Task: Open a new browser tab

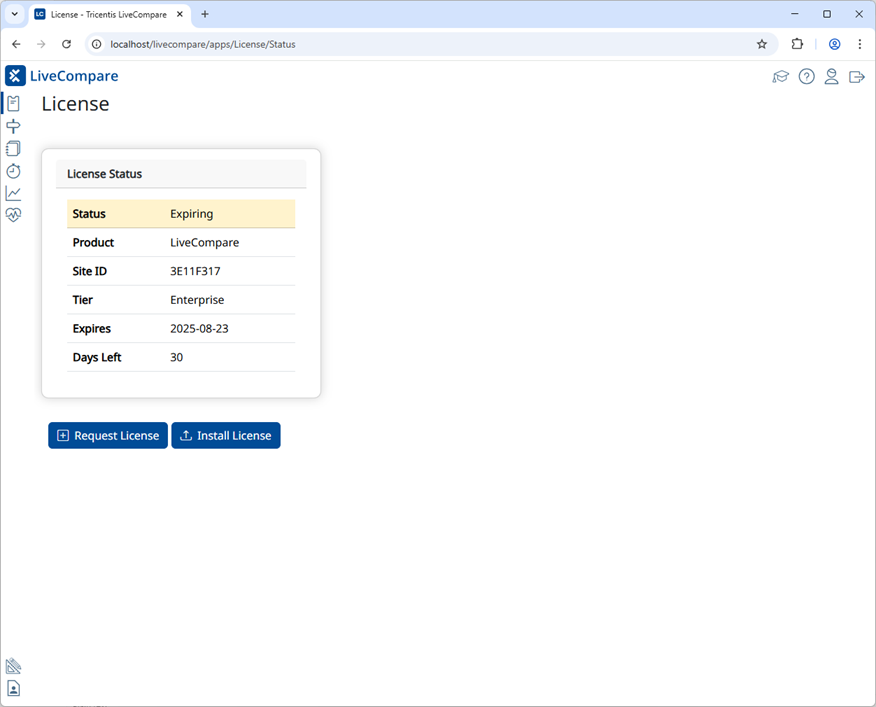Action: coord(205,15)
